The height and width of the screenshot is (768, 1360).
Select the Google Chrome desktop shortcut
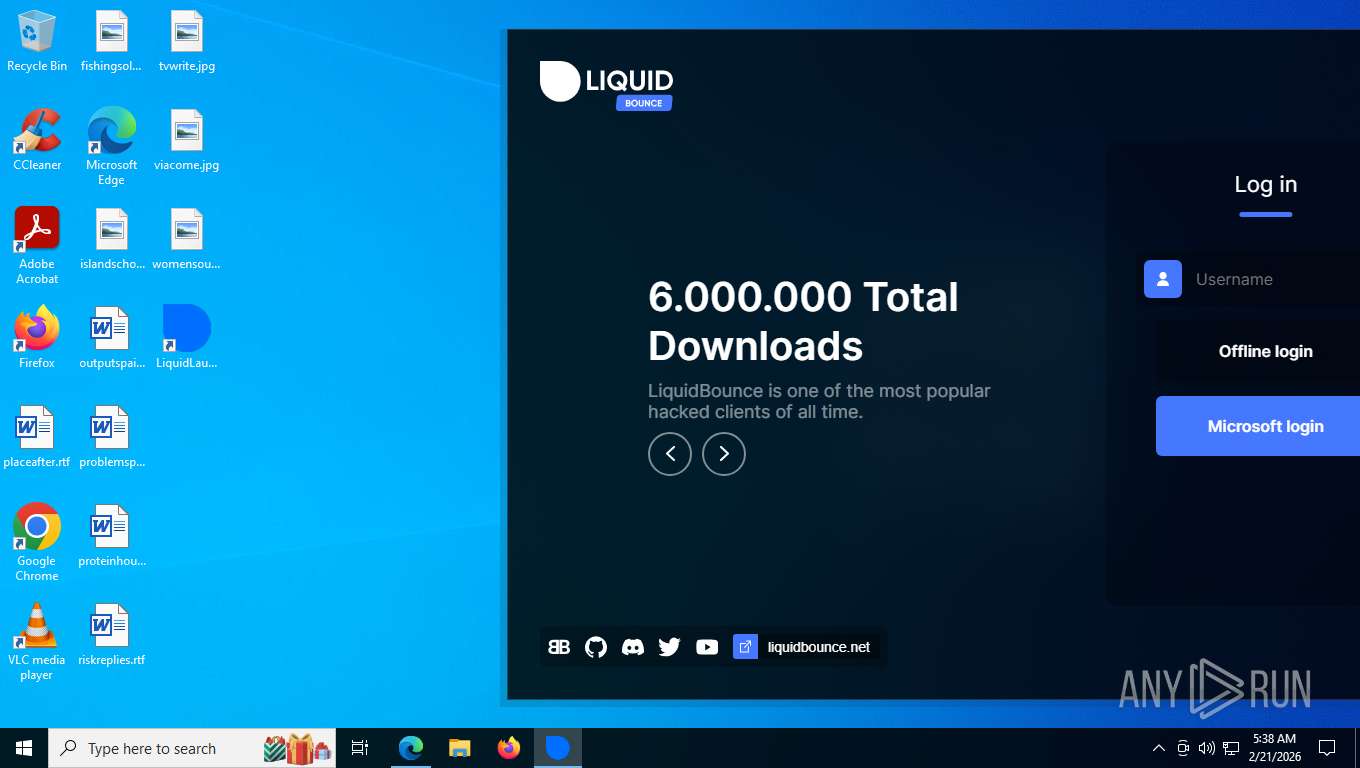(37, 542)
